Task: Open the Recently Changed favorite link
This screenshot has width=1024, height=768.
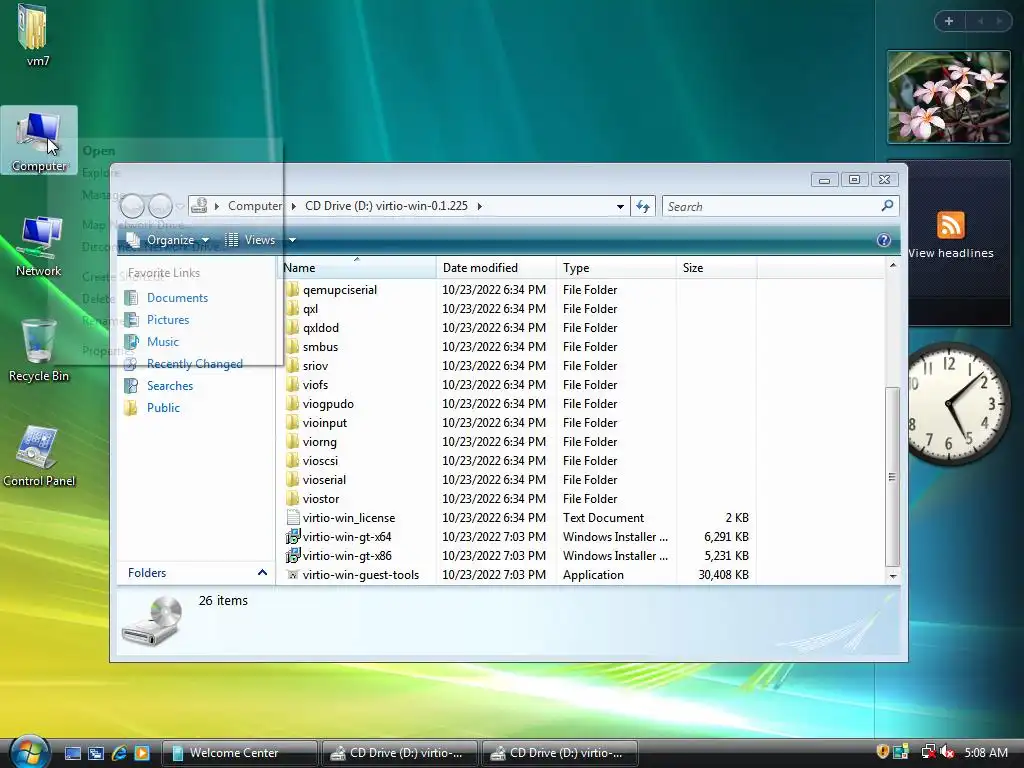Action: coord(195,364)
